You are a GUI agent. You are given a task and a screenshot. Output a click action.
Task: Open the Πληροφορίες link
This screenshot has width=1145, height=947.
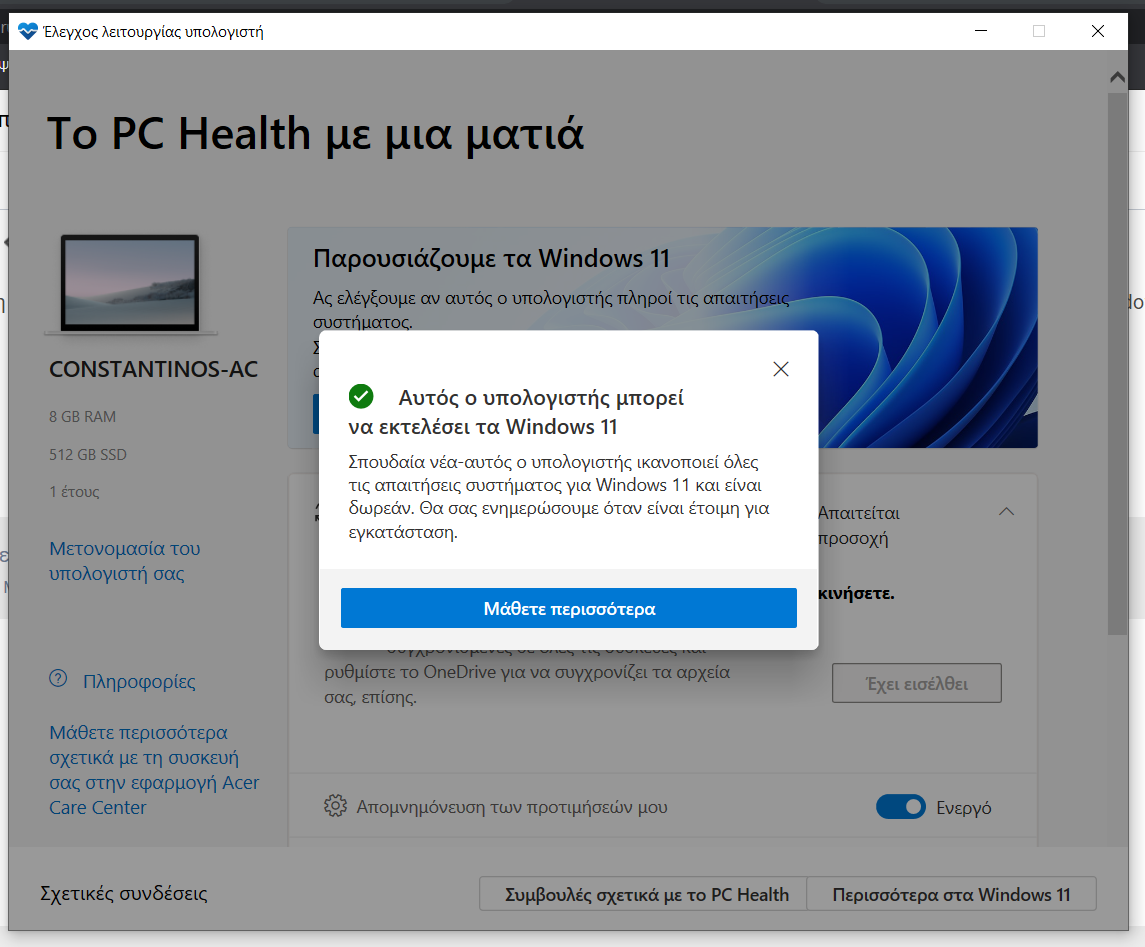tap(139, 681)
